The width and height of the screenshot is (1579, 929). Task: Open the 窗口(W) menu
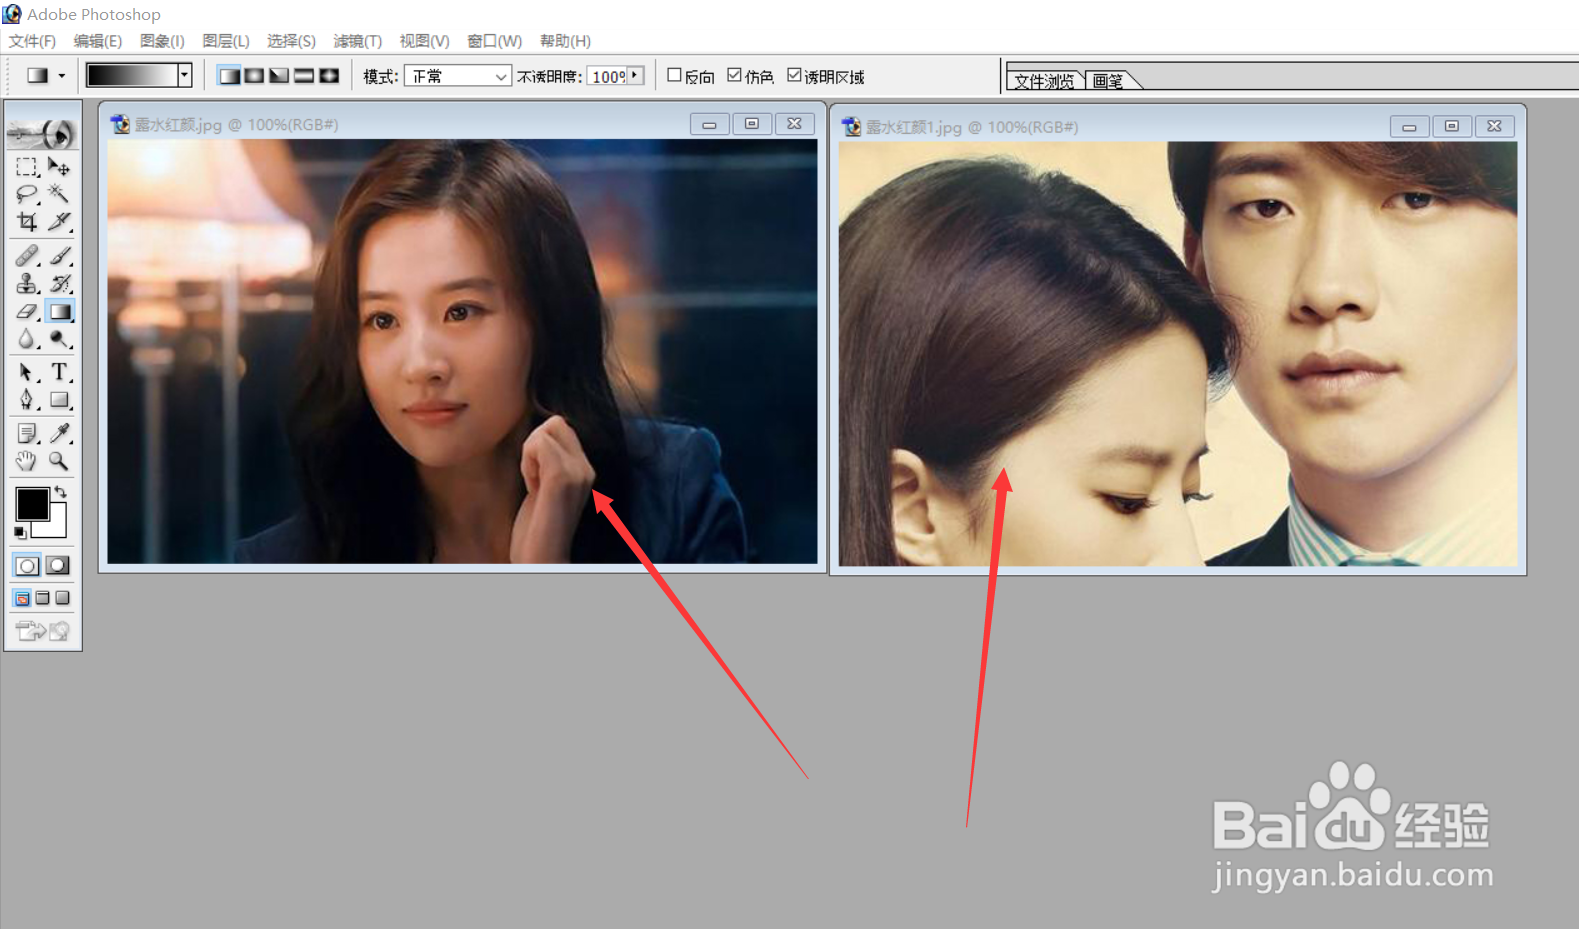495,41
